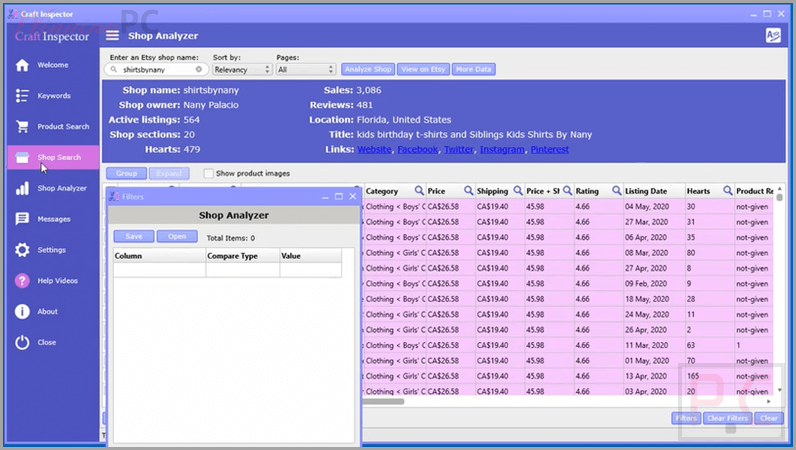Click the Product Re column header
Image resolution: width=796 pixels, height=450 pixels.
pos(755,191)
